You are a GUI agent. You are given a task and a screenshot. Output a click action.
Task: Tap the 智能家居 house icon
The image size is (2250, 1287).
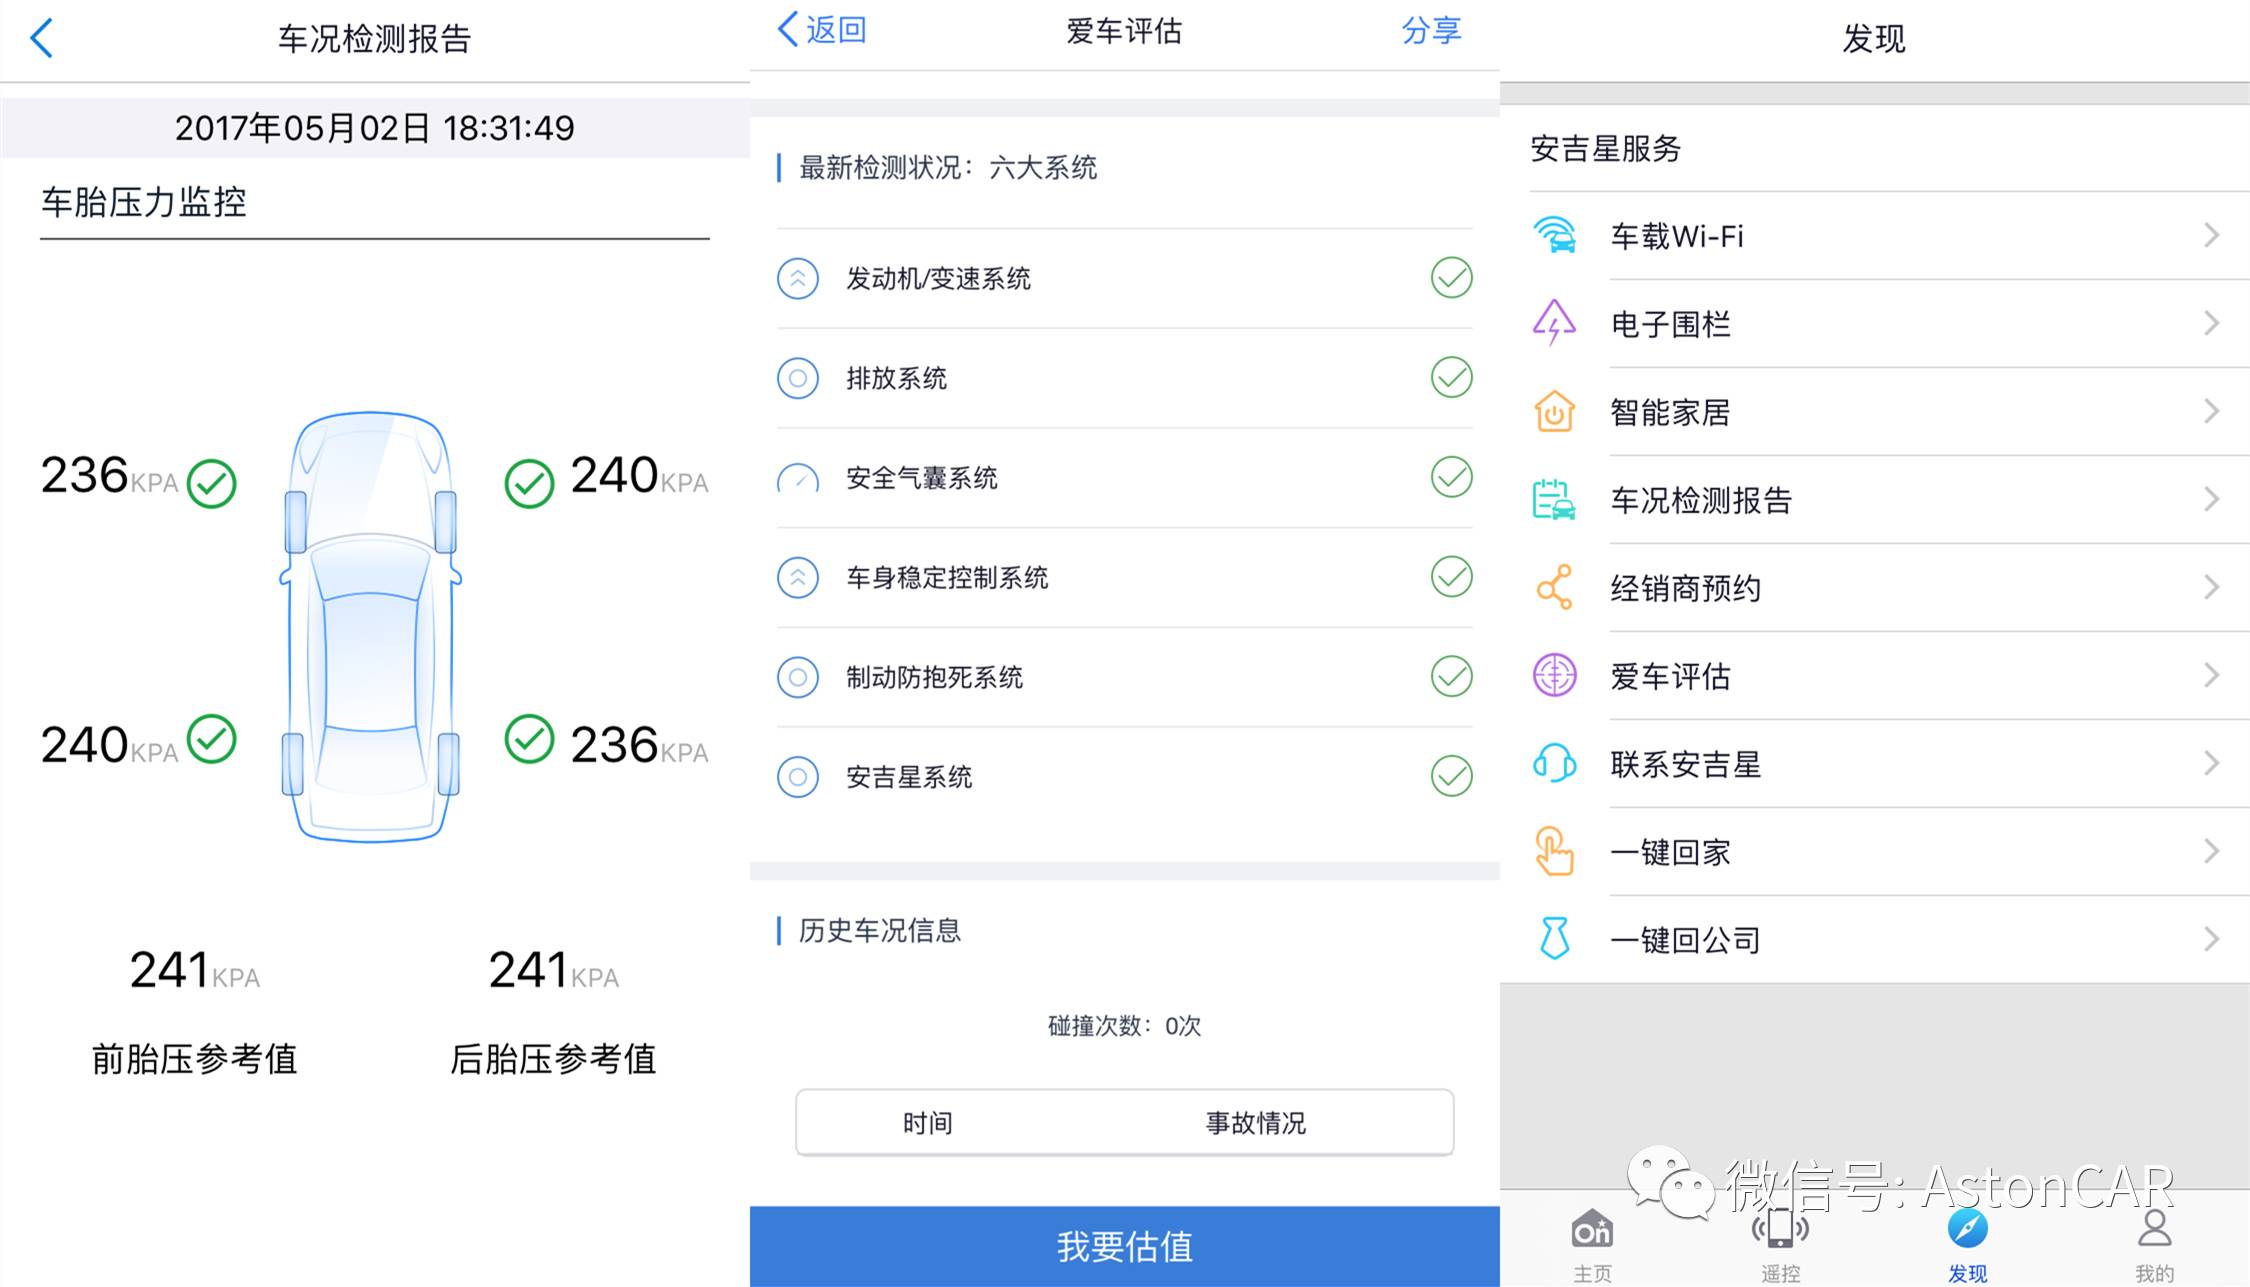pos(1554,411)
